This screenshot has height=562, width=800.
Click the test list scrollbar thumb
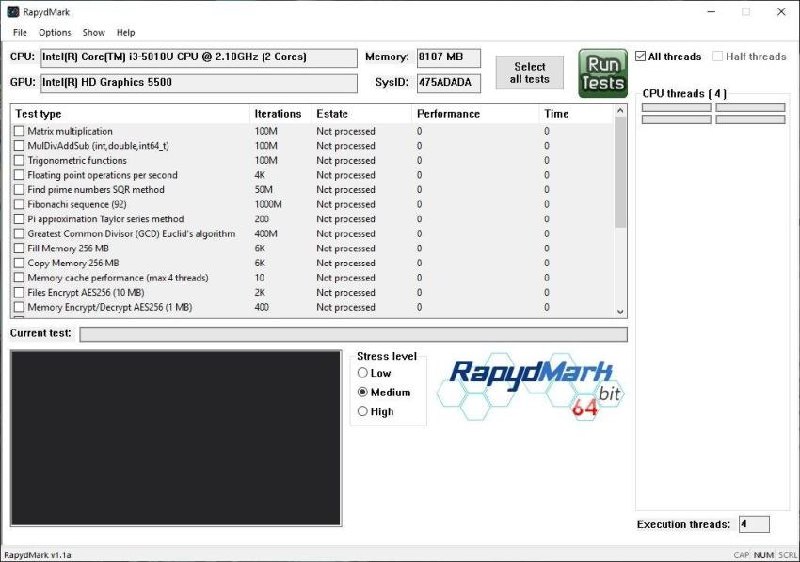pyautogui.click(x=620, y=172)
